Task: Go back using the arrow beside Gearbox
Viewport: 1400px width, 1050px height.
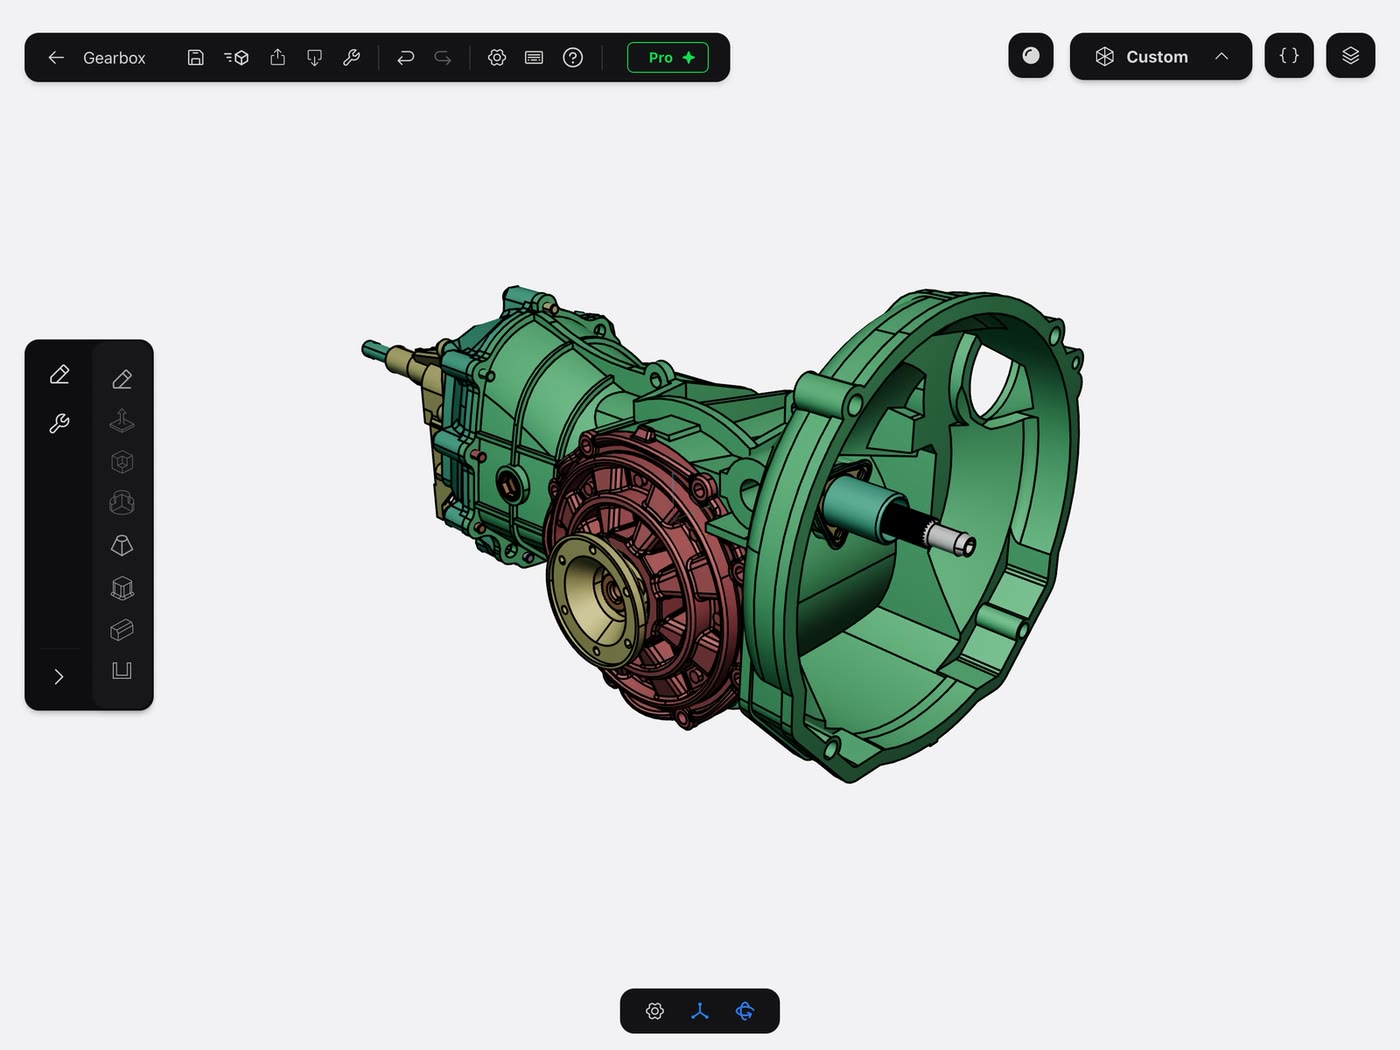Action: 56,58
